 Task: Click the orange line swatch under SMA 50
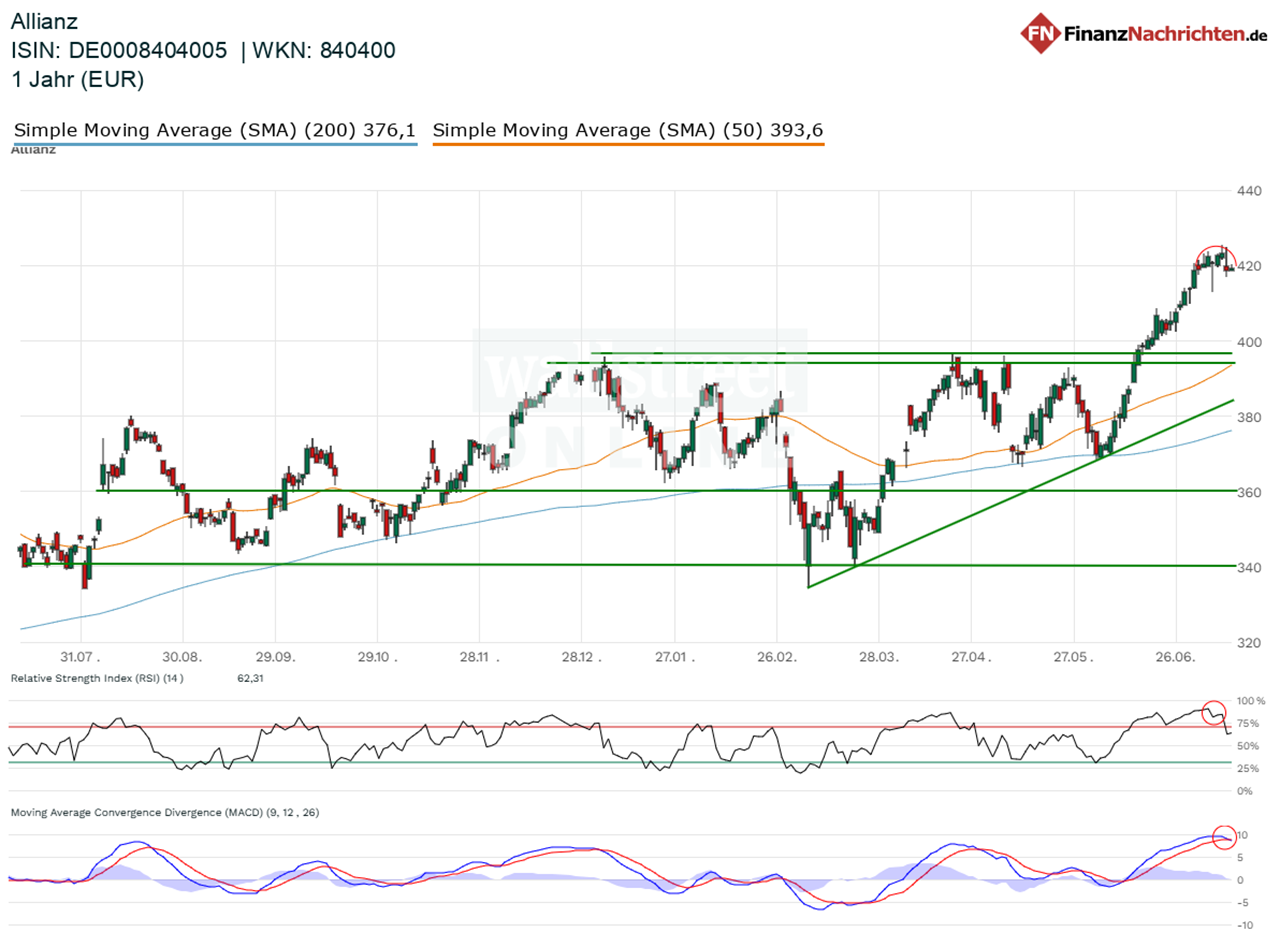tap(629, 145)
